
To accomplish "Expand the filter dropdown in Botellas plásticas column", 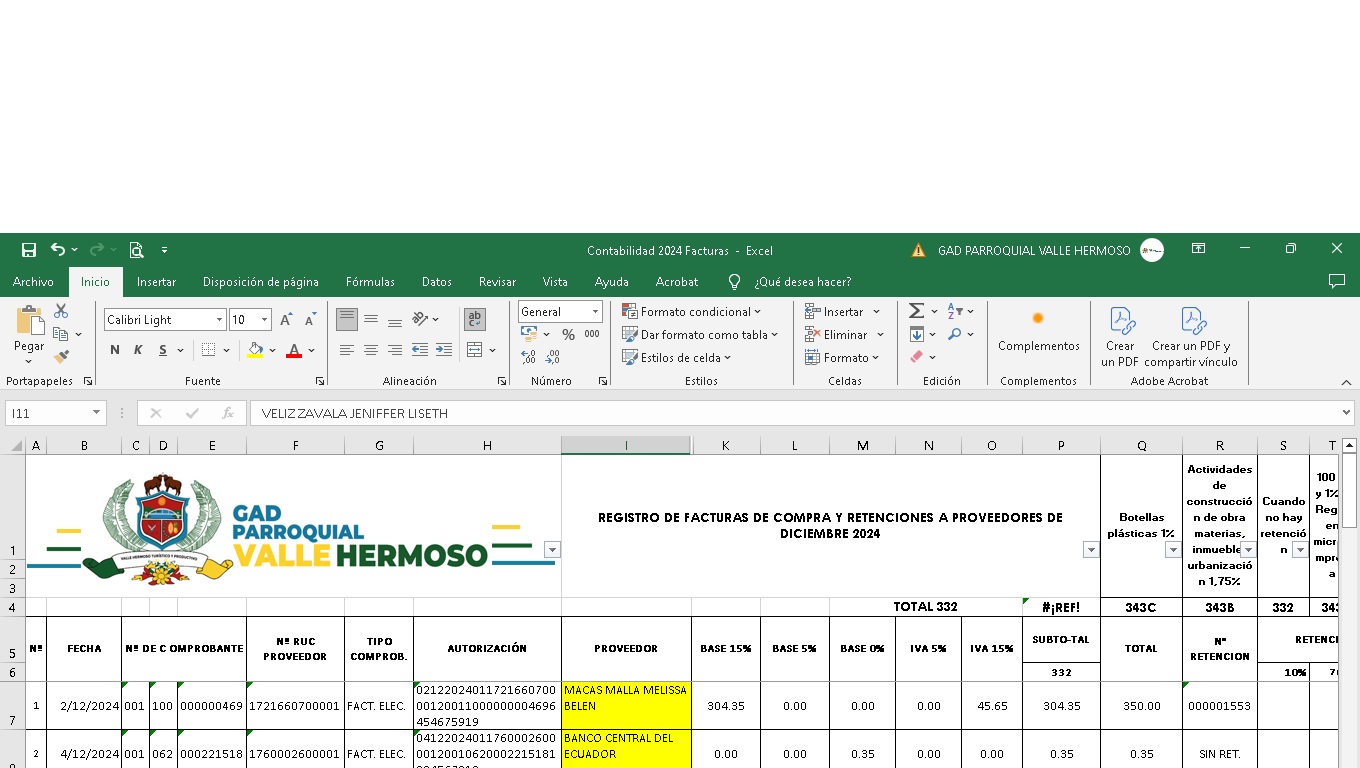I will click(x=1173, y=550).
